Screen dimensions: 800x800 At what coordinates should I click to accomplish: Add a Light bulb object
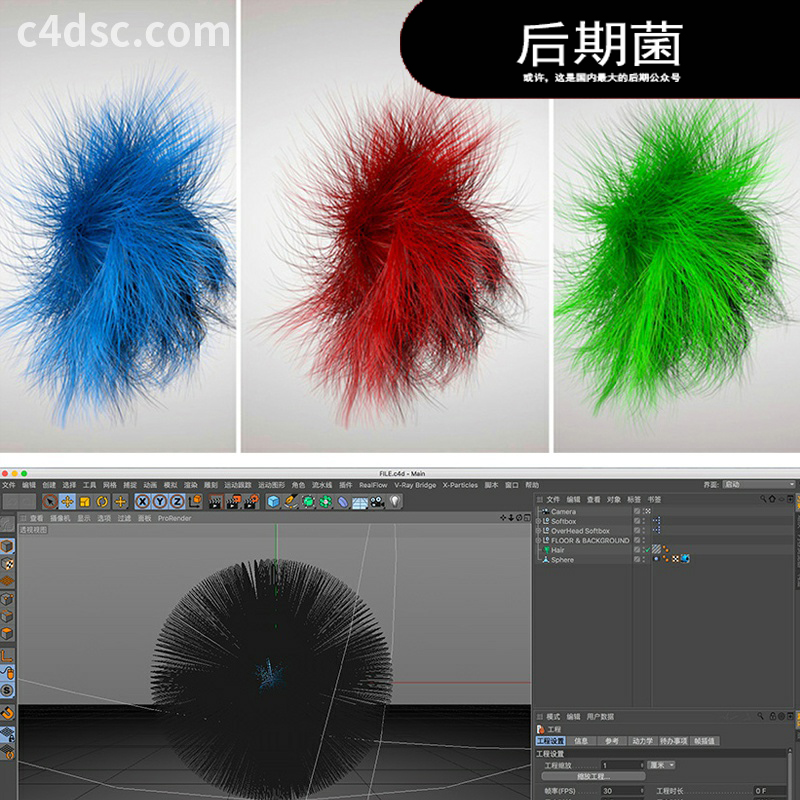coord(395,502)
